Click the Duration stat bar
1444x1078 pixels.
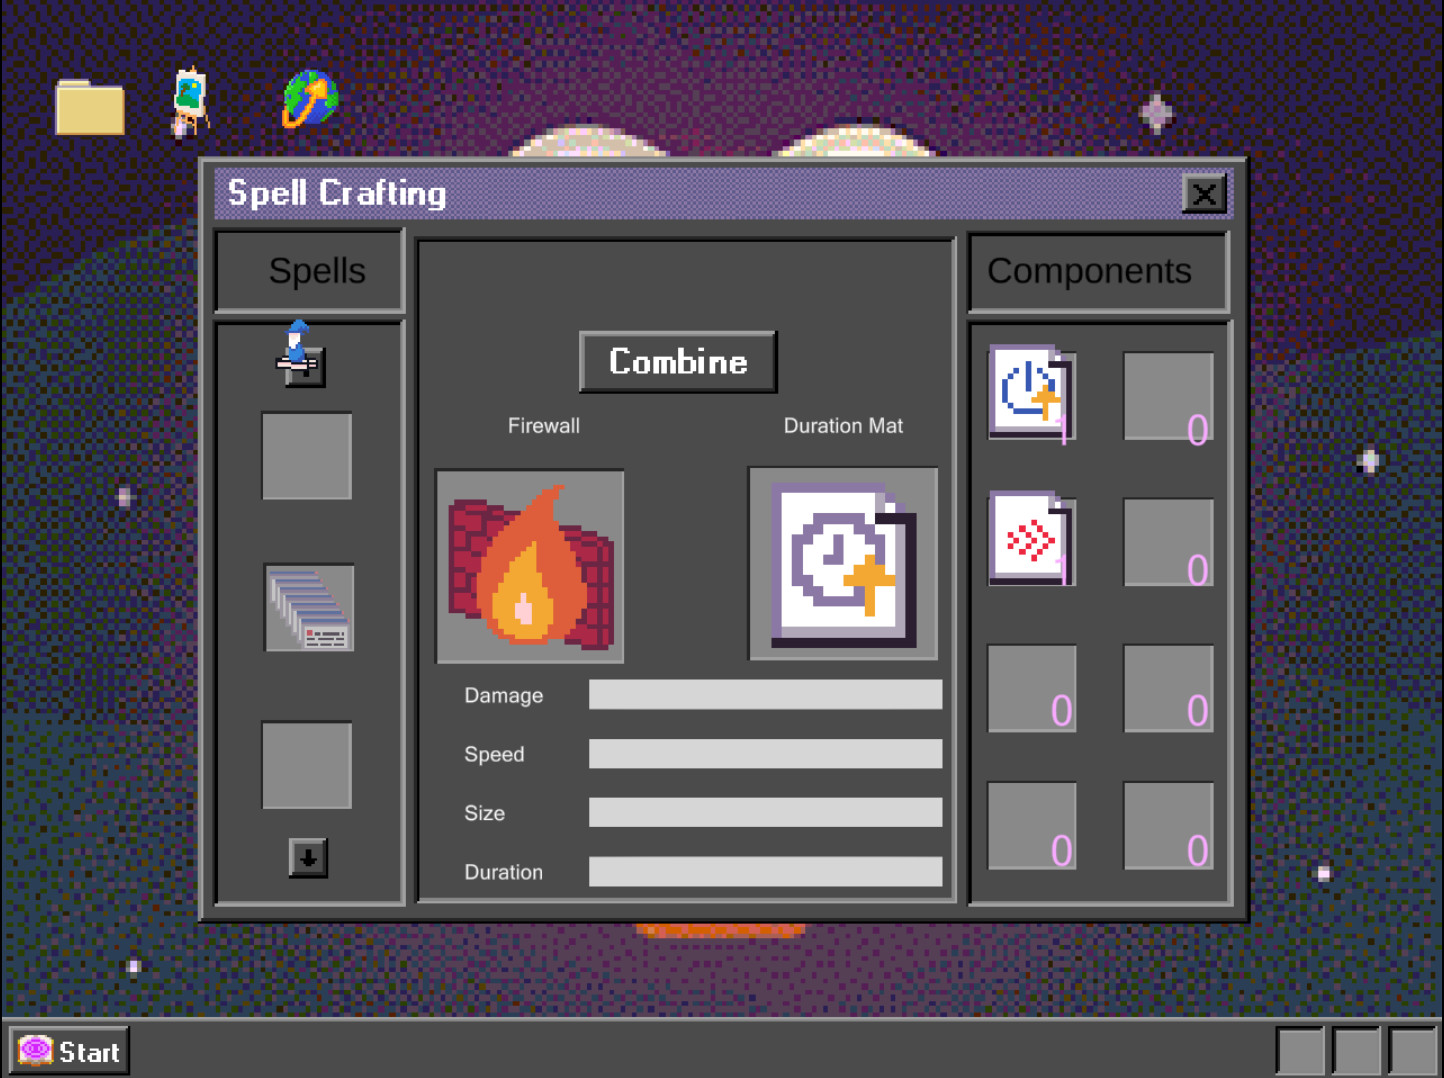tap(765, 872)
